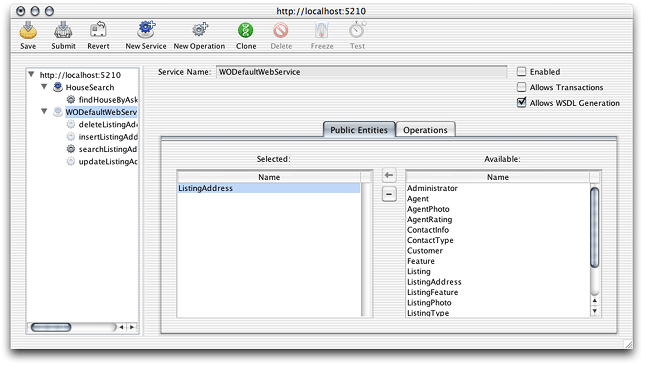Click the minus remove entity button

pyautogui.click(x=389, y=194)
